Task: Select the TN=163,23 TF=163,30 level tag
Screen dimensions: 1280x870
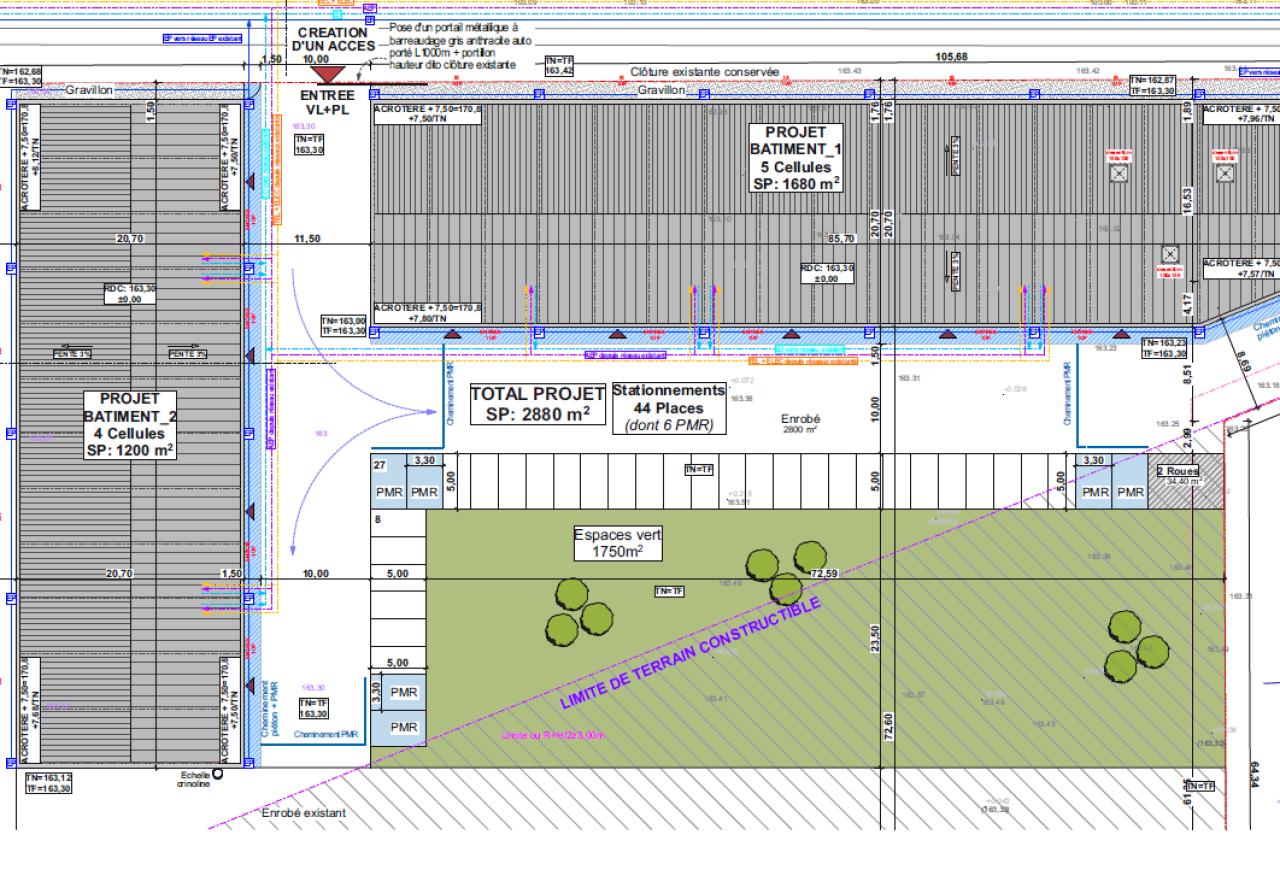Action: (x=1166, y=348)
